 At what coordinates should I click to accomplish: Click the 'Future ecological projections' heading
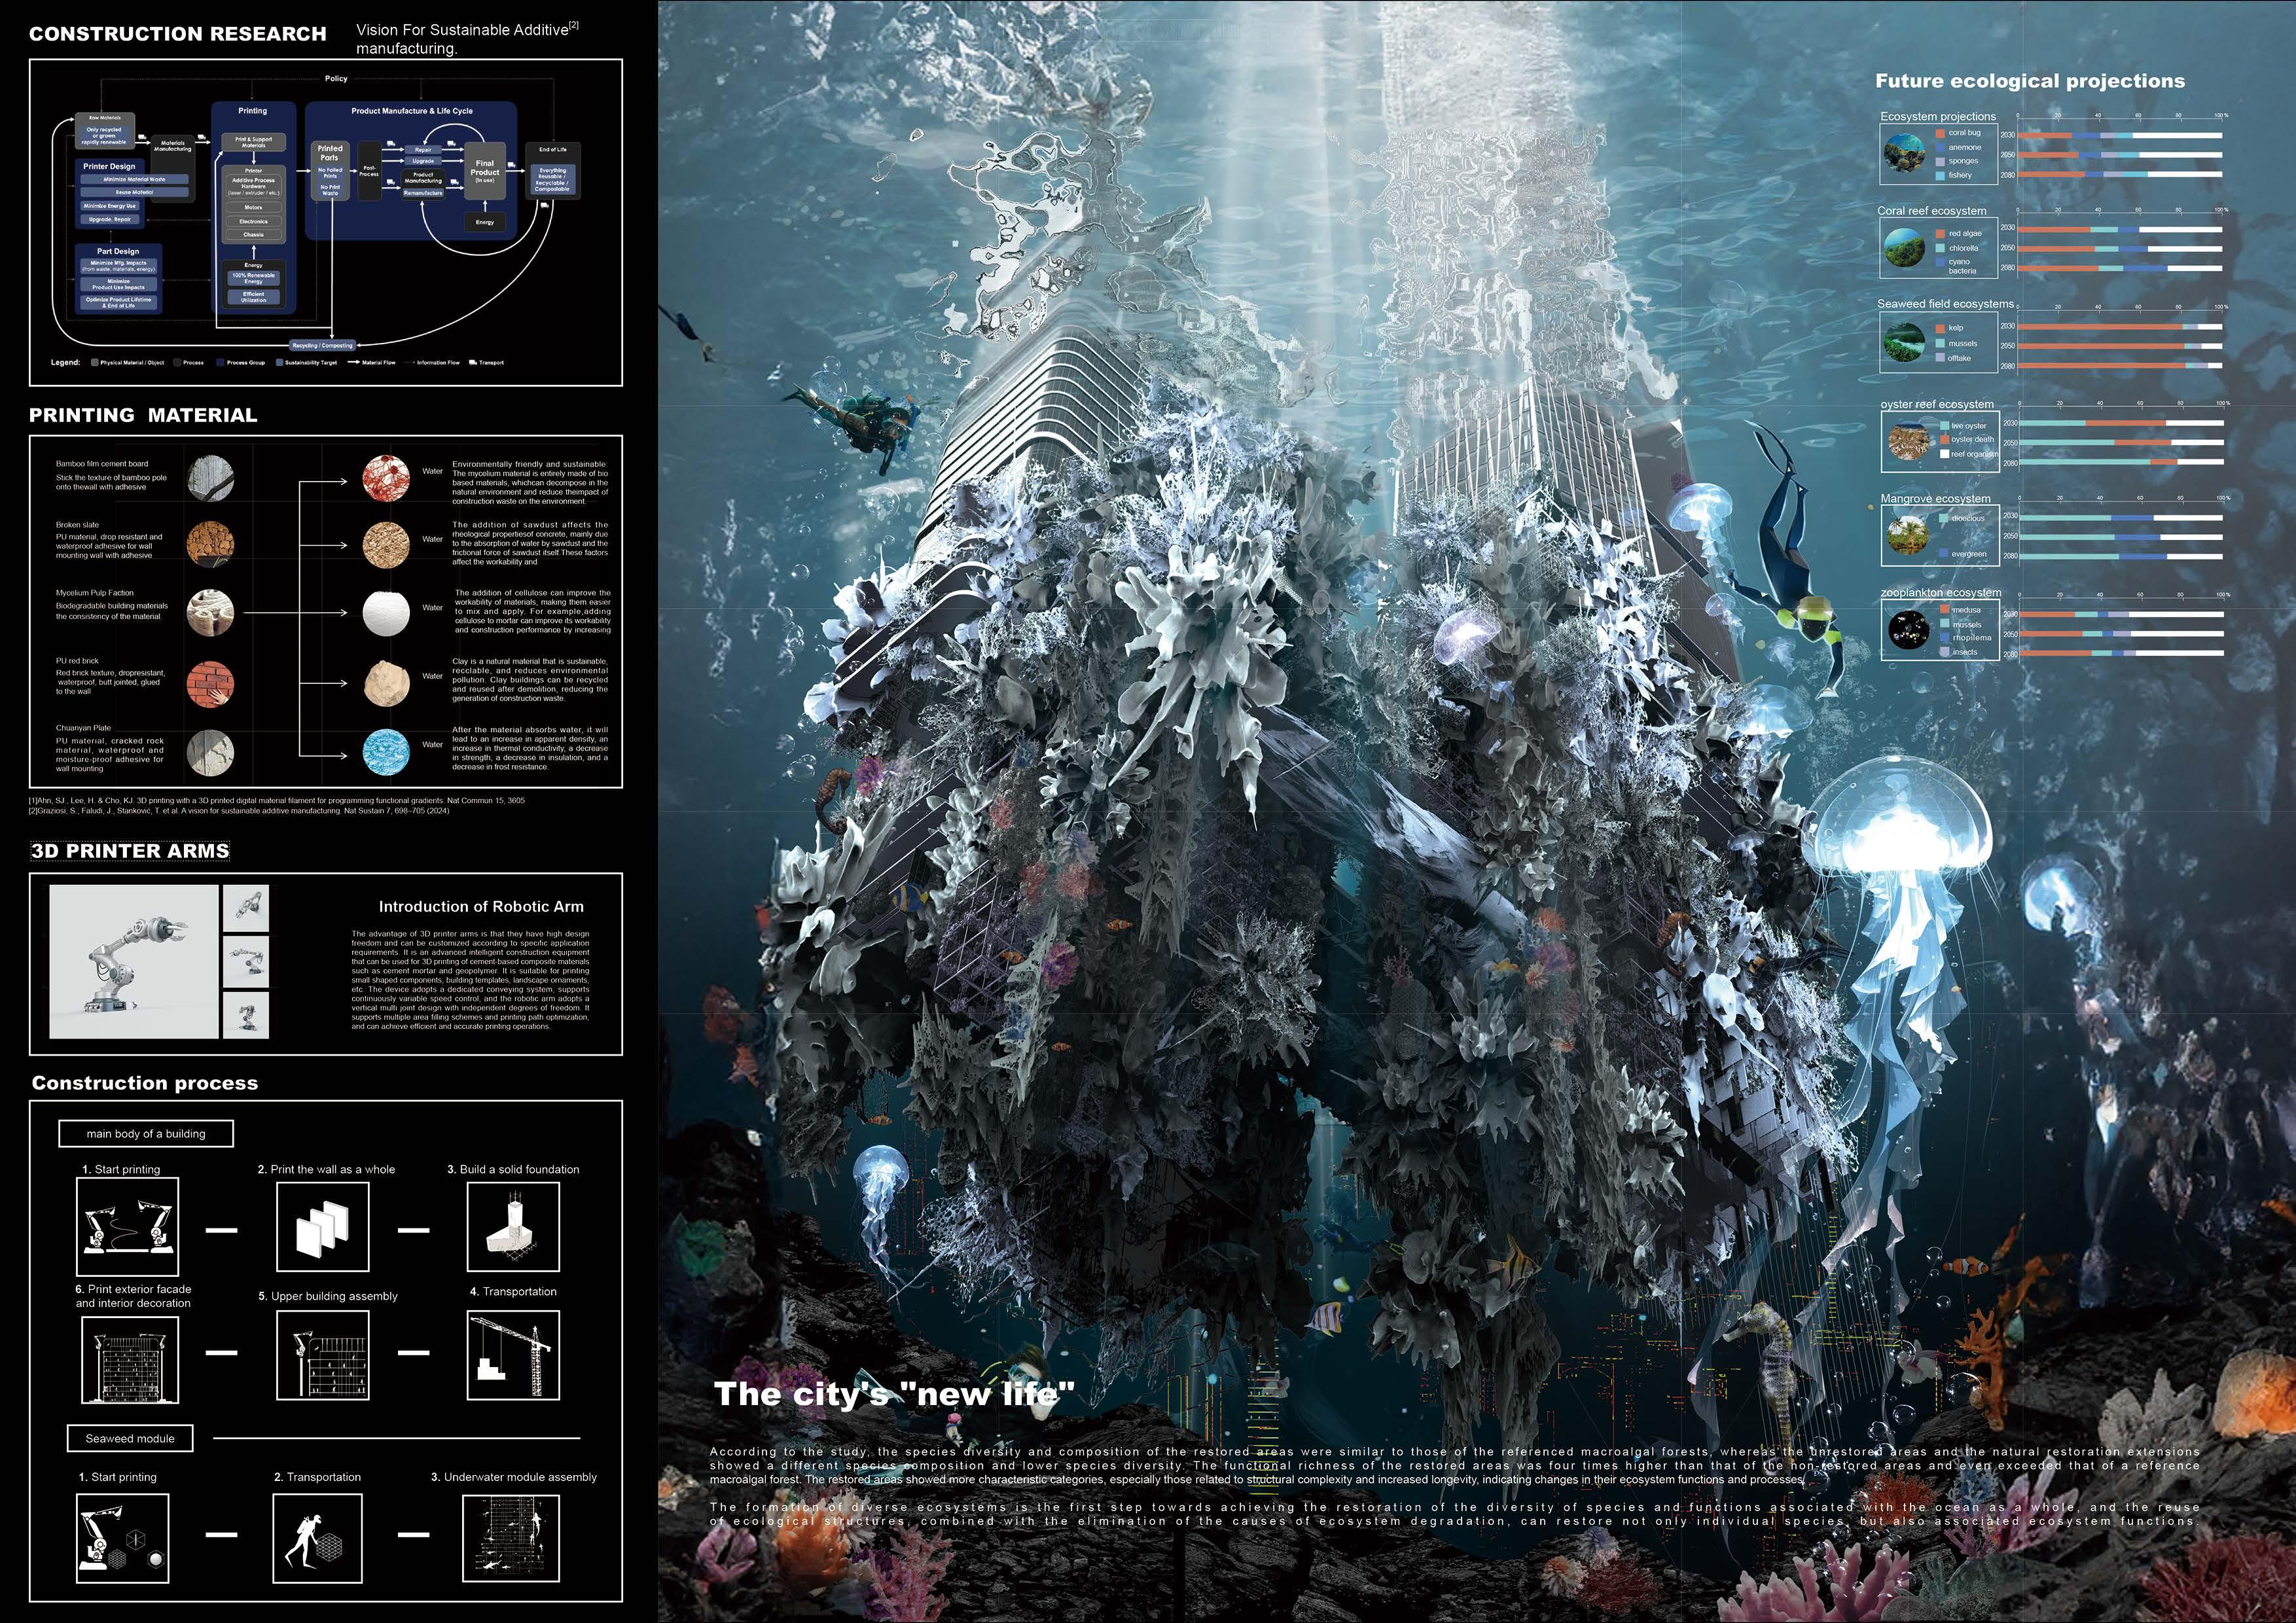(x=2029, y=81)
